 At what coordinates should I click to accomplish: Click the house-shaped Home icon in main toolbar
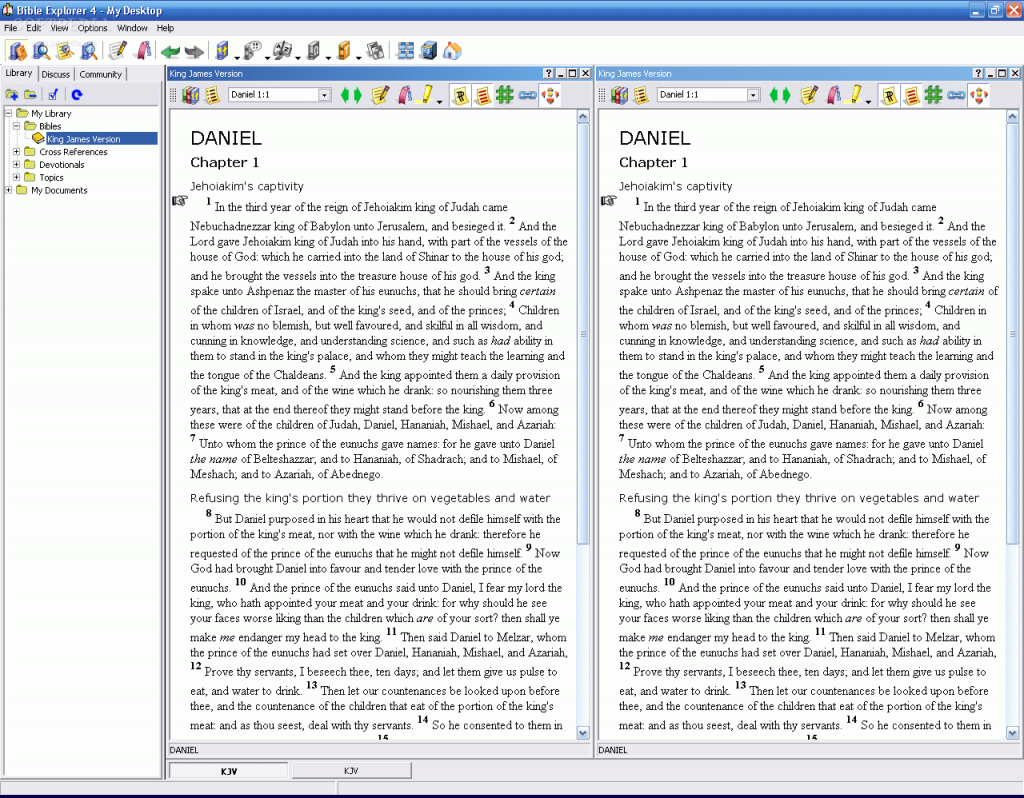click(x=452, y=51)
